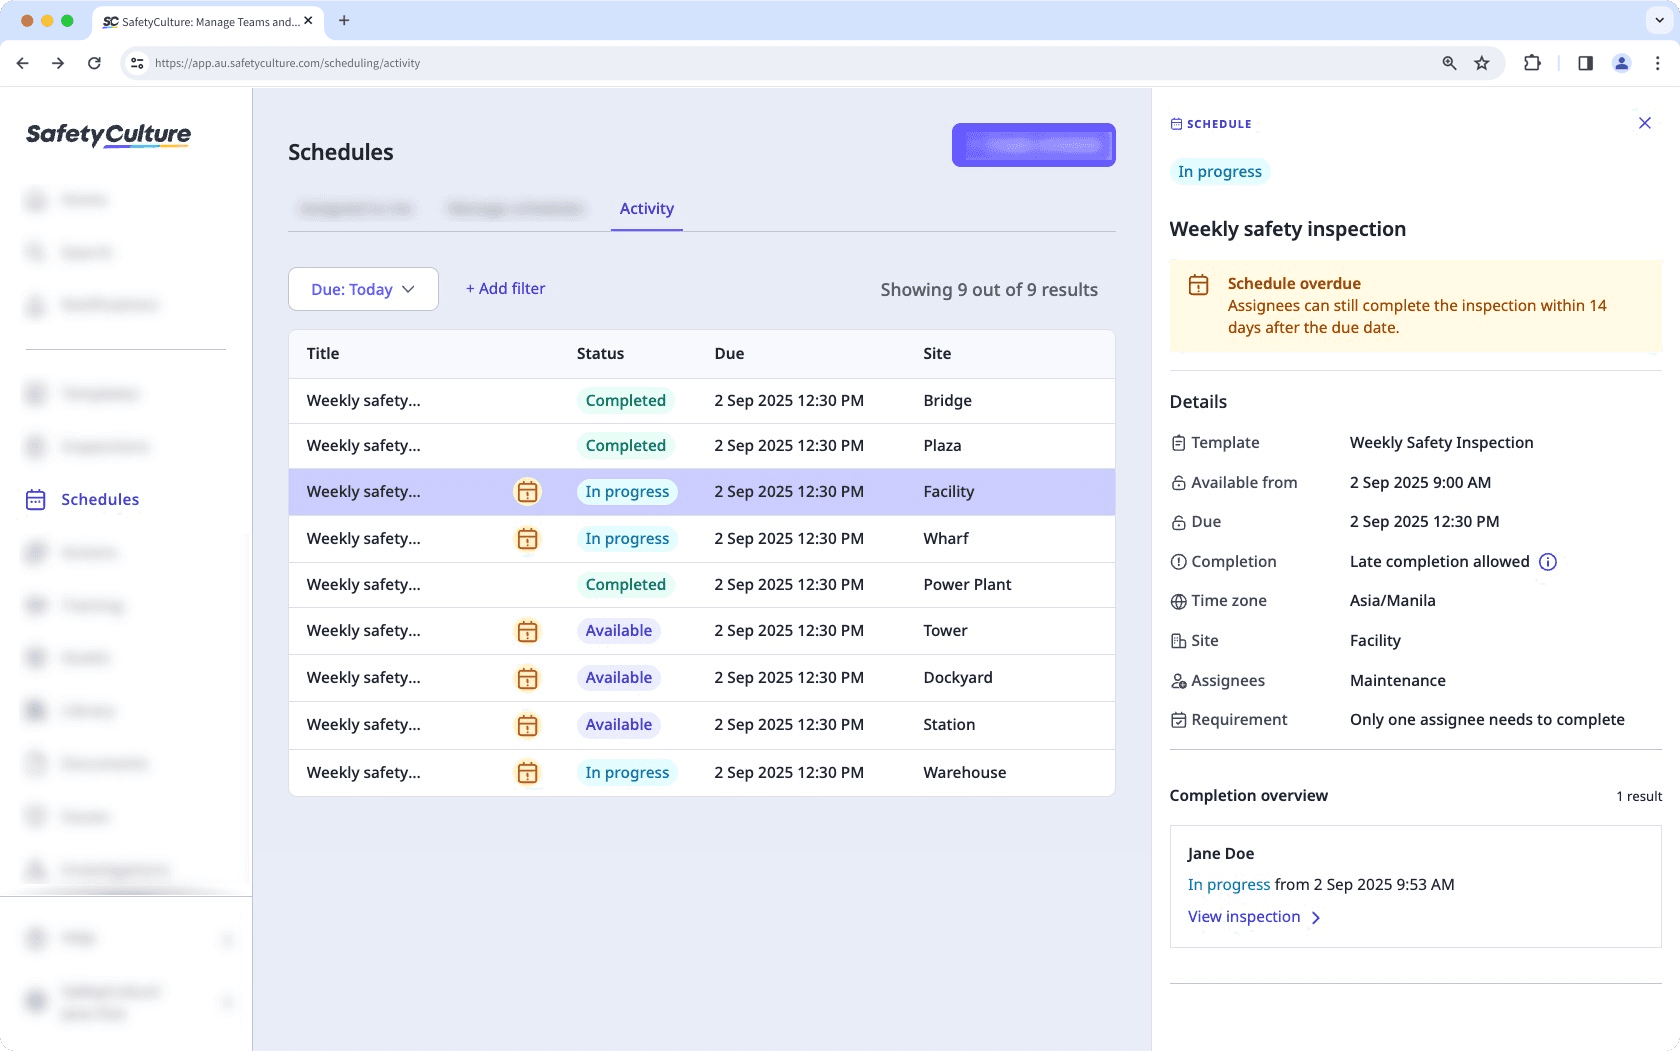Switch to the Activity tab
This screenshot has height=1051, width=1680.
646,209
